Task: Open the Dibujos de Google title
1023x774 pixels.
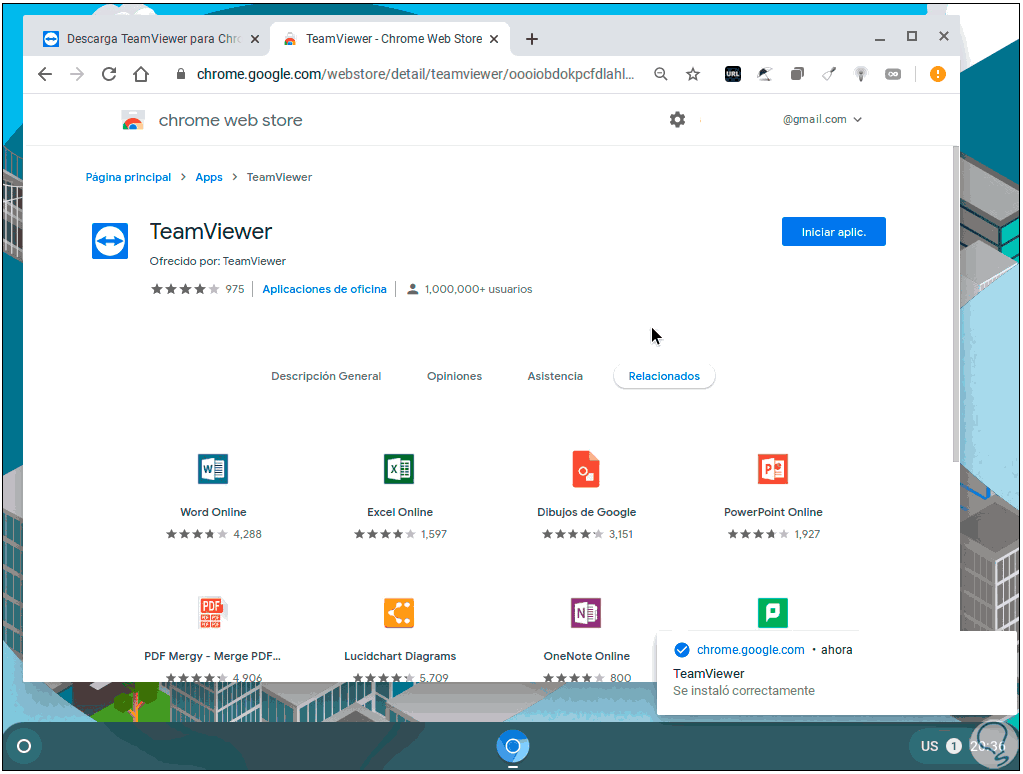Action: point(587,512)
